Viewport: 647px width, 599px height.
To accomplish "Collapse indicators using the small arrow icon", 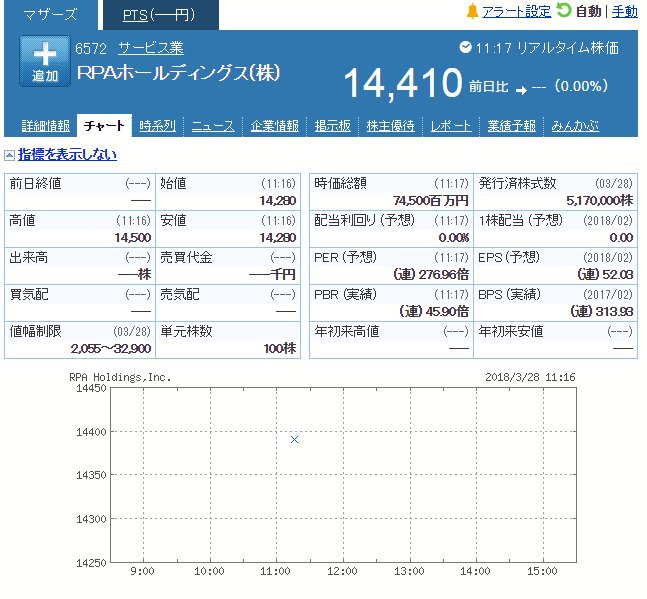I will coord(9,156).
